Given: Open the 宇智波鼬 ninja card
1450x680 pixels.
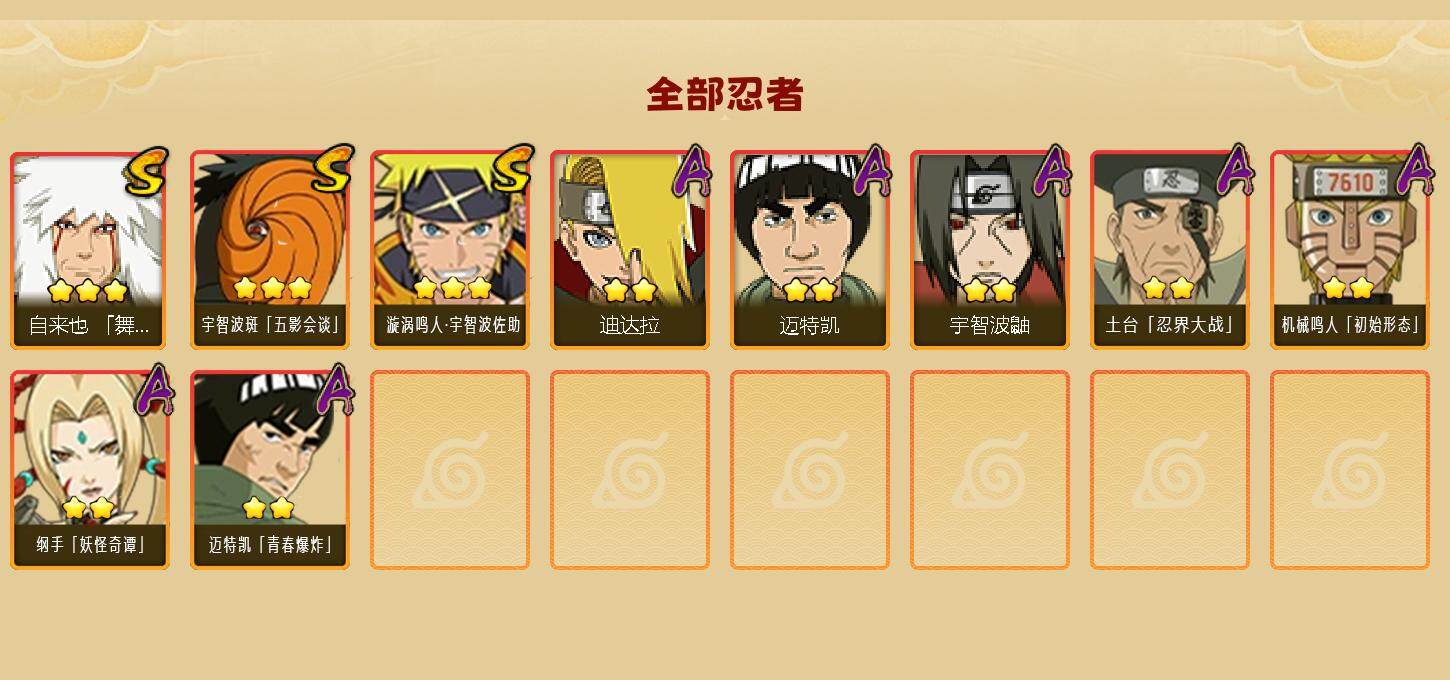Looking at the screenshot, I should (990, 250).
